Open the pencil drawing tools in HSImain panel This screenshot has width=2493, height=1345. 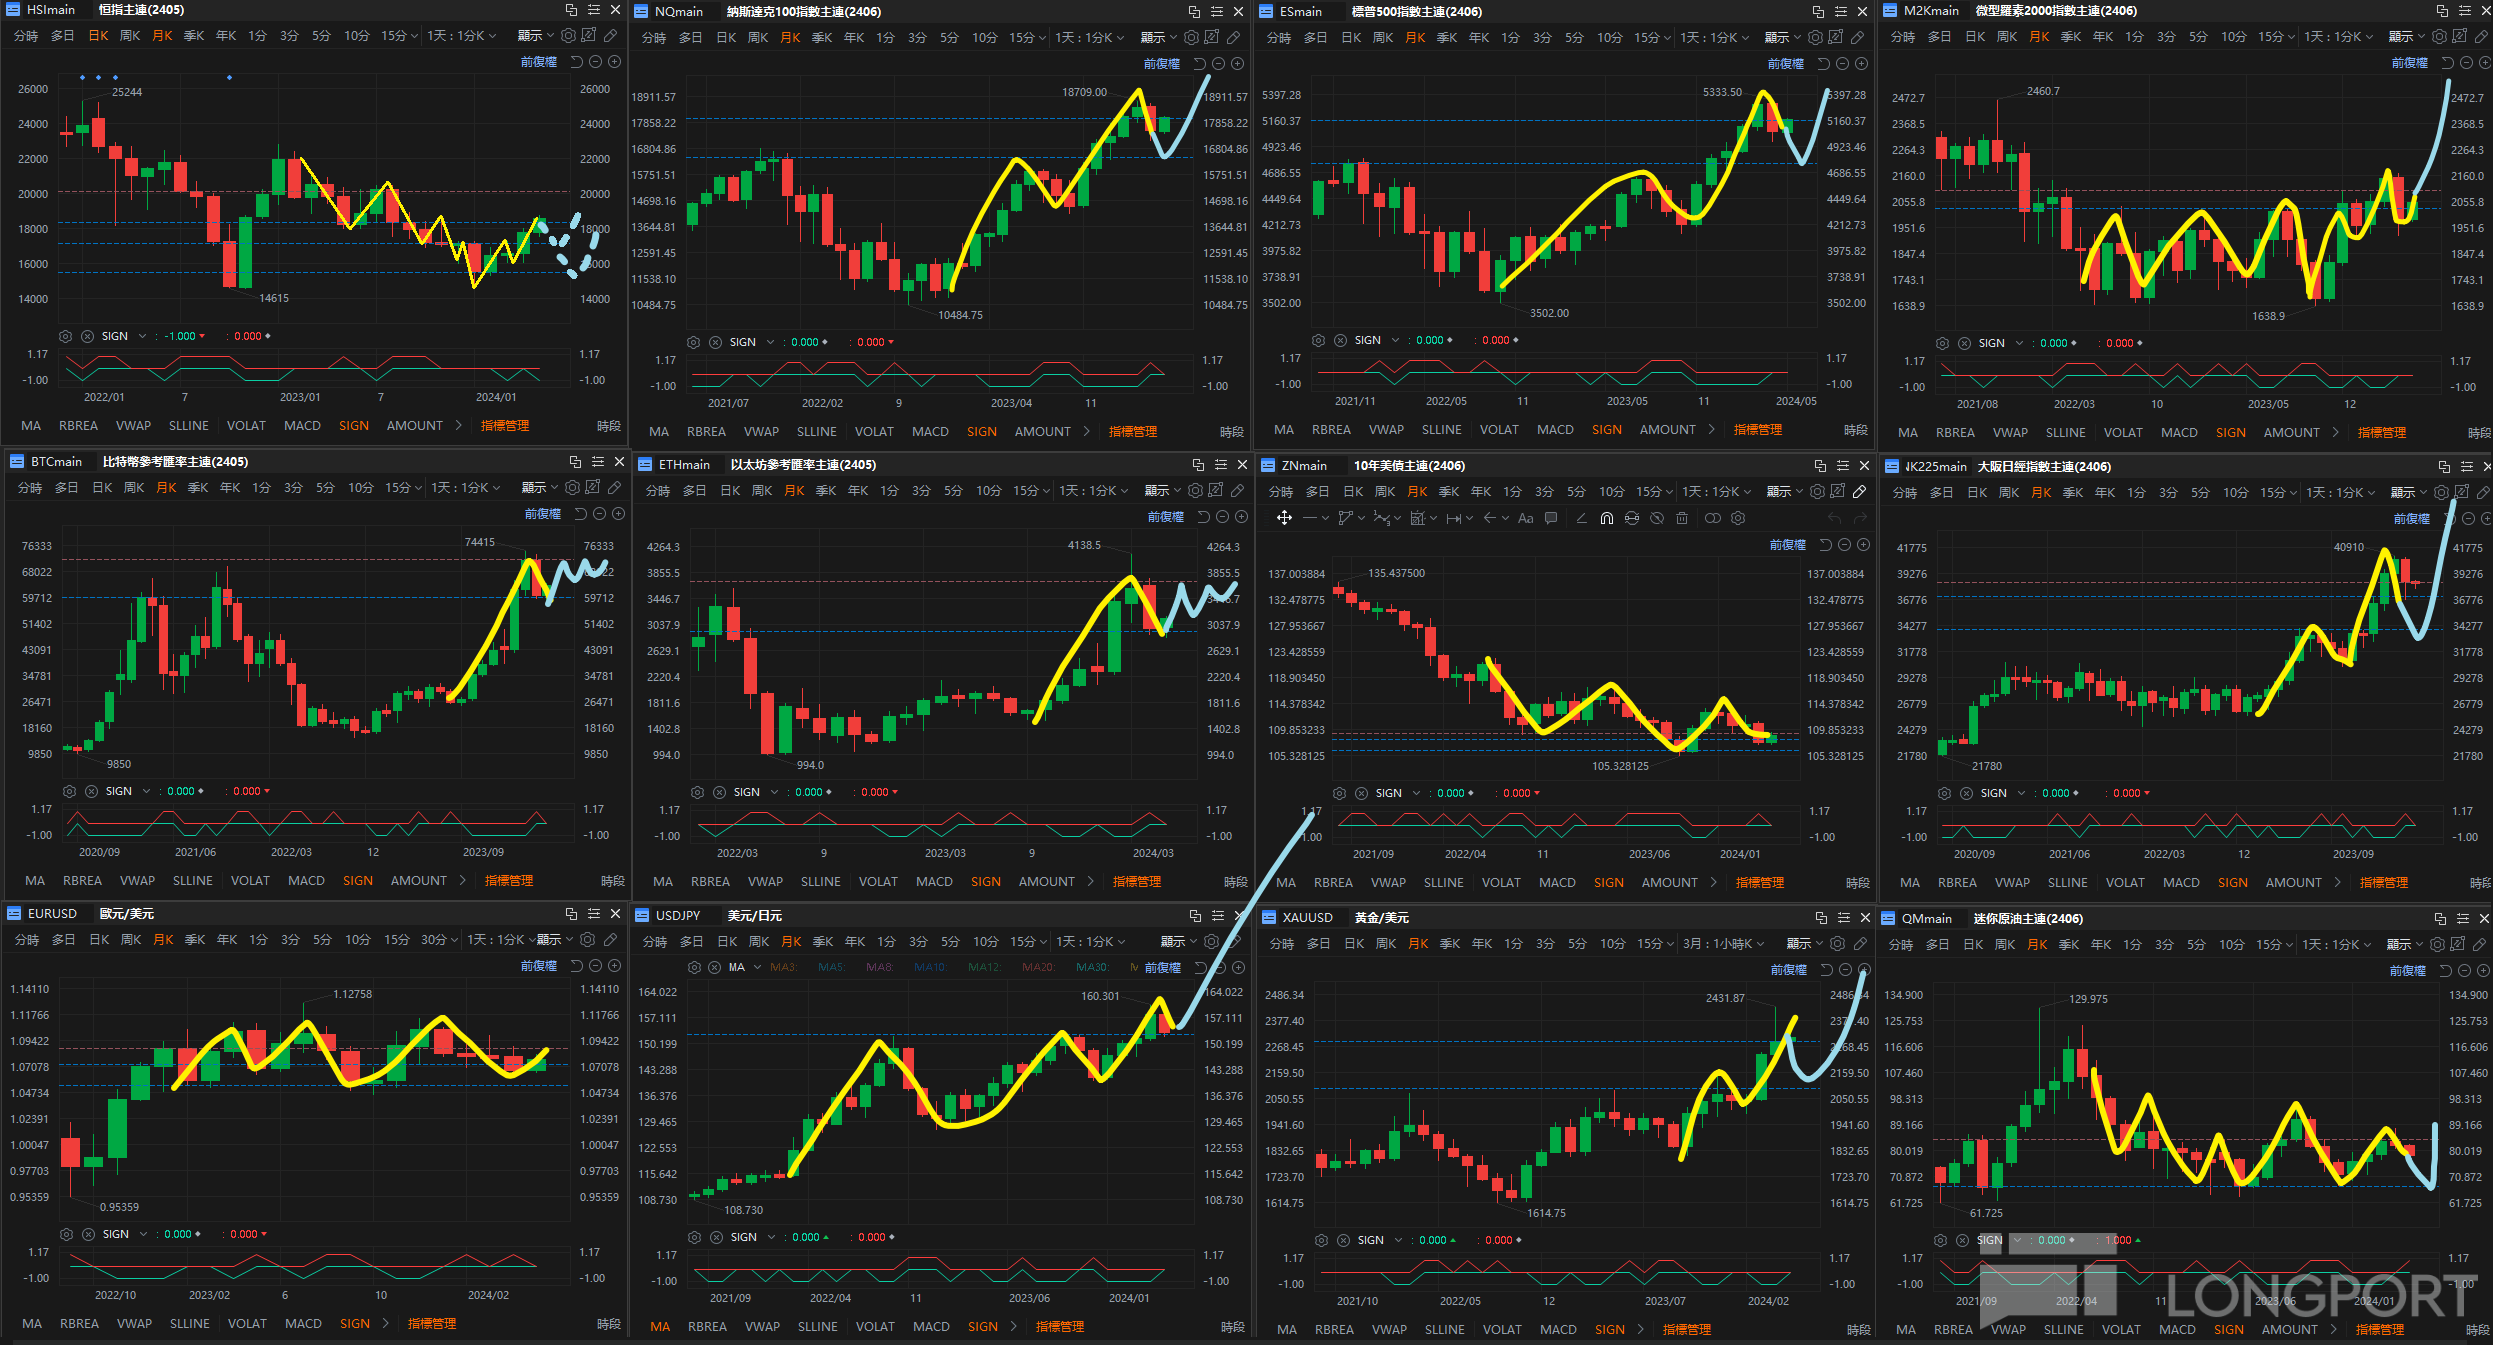(x=610, y=35)
